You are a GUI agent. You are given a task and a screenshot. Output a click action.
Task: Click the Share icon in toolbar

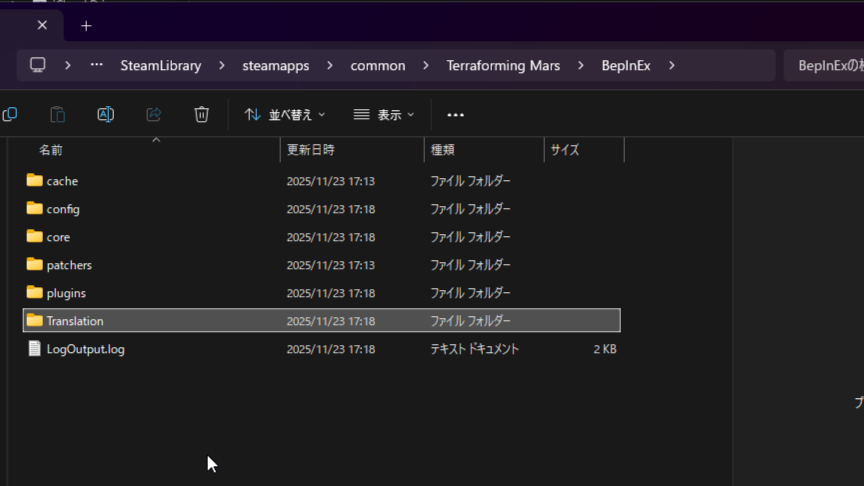tap(153, 115)
